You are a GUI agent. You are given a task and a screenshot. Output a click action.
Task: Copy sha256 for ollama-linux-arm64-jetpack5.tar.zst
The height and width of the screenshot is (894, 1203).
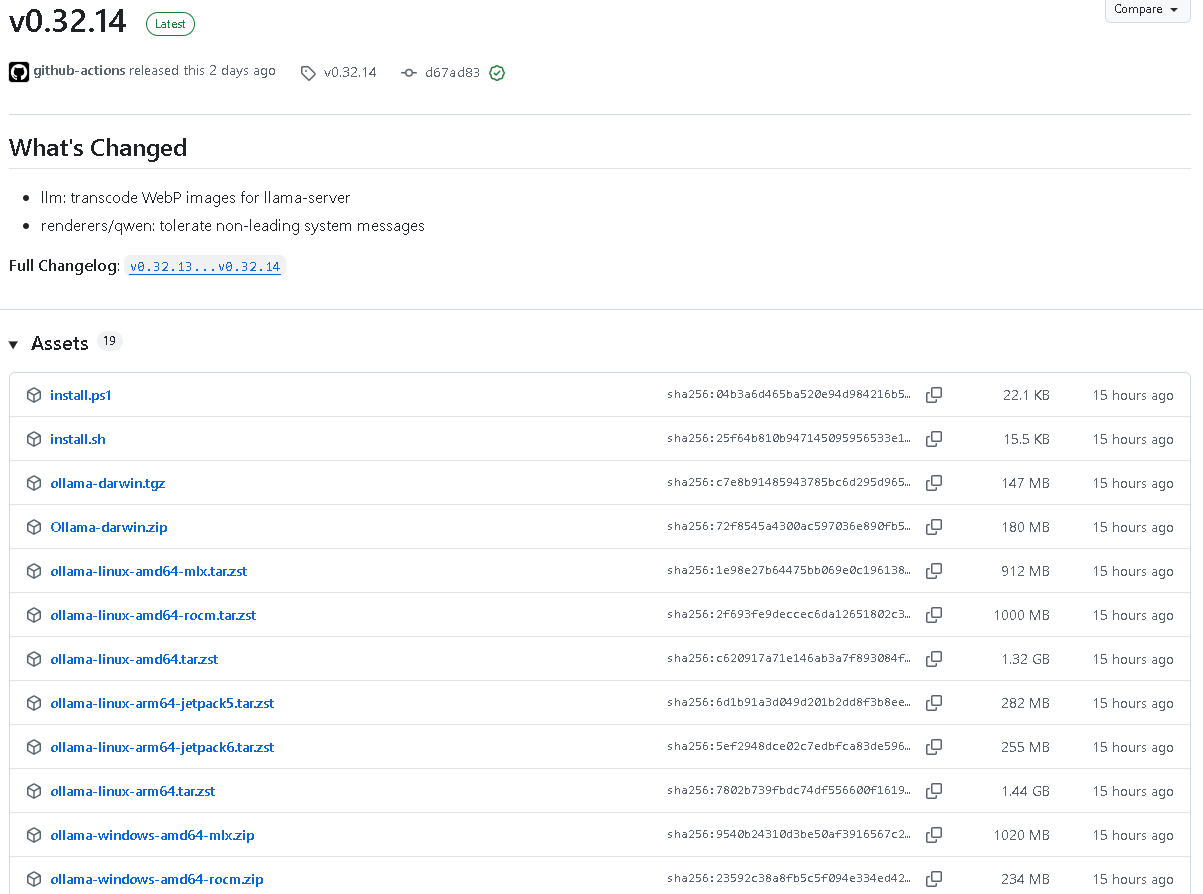coord(934,703)
